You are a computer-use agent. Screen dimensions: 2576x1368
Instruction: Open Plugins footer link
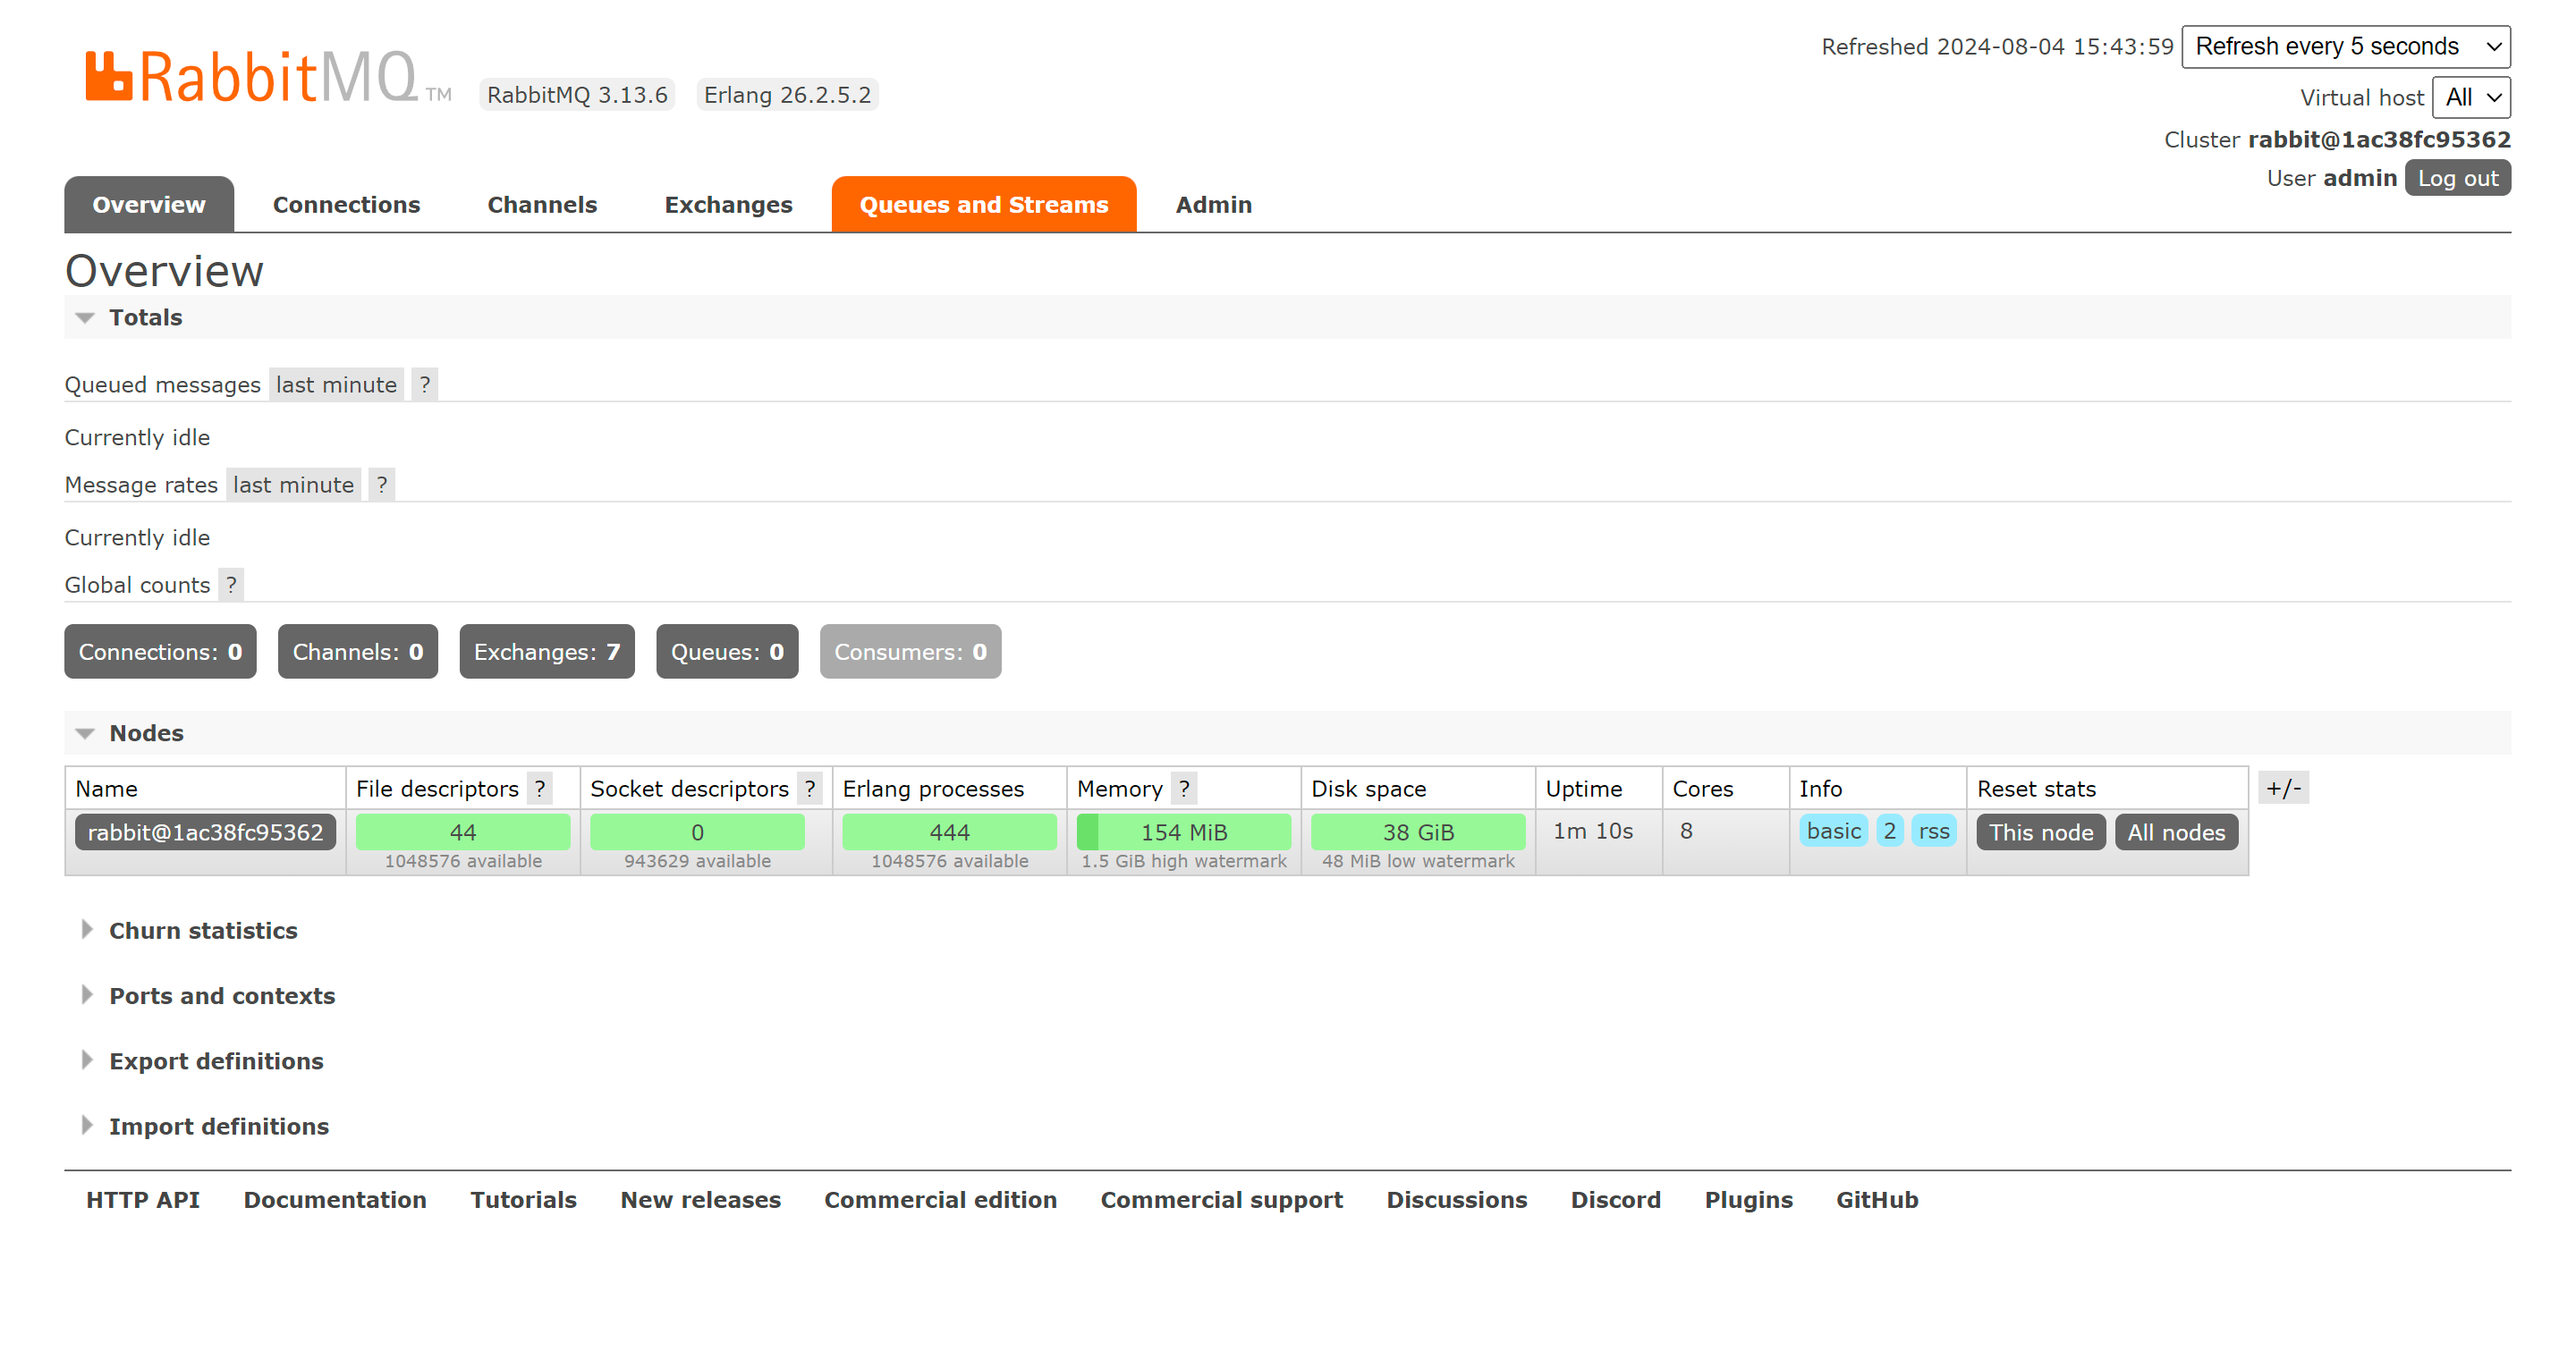[x=1749, y=1200]
